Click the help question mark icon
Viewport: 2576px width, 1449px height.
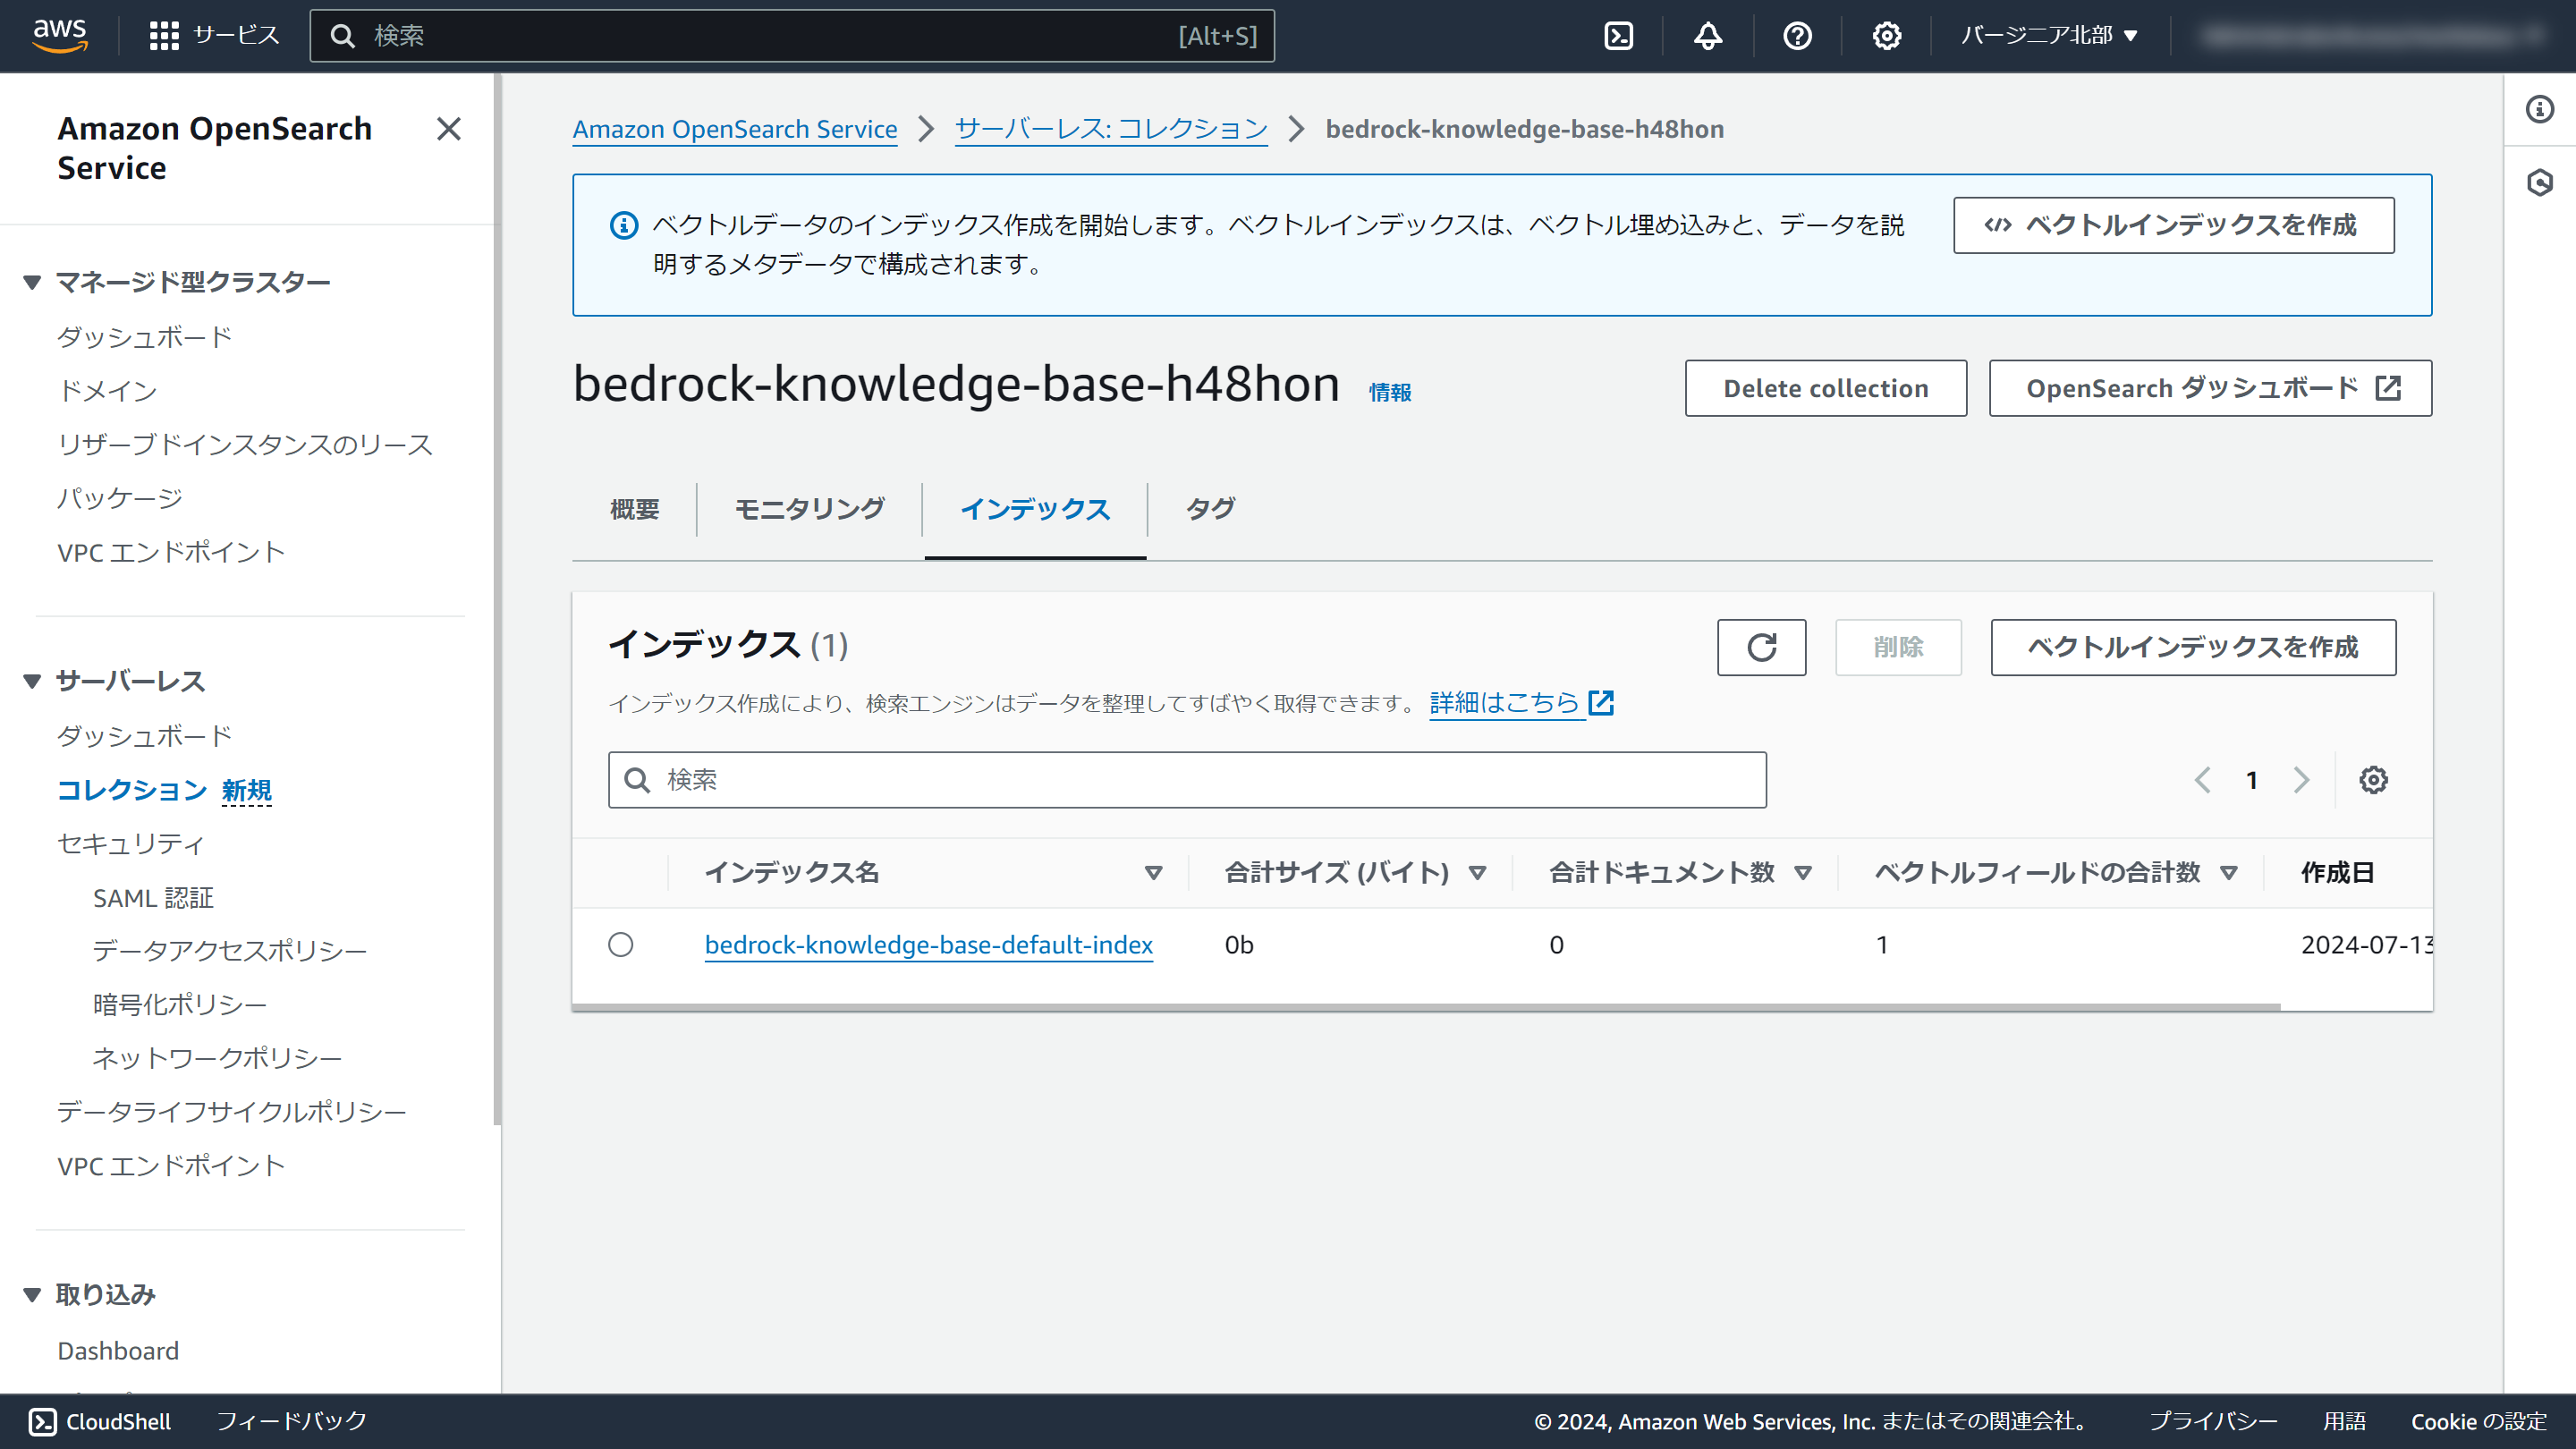[x=1797, y=36]
